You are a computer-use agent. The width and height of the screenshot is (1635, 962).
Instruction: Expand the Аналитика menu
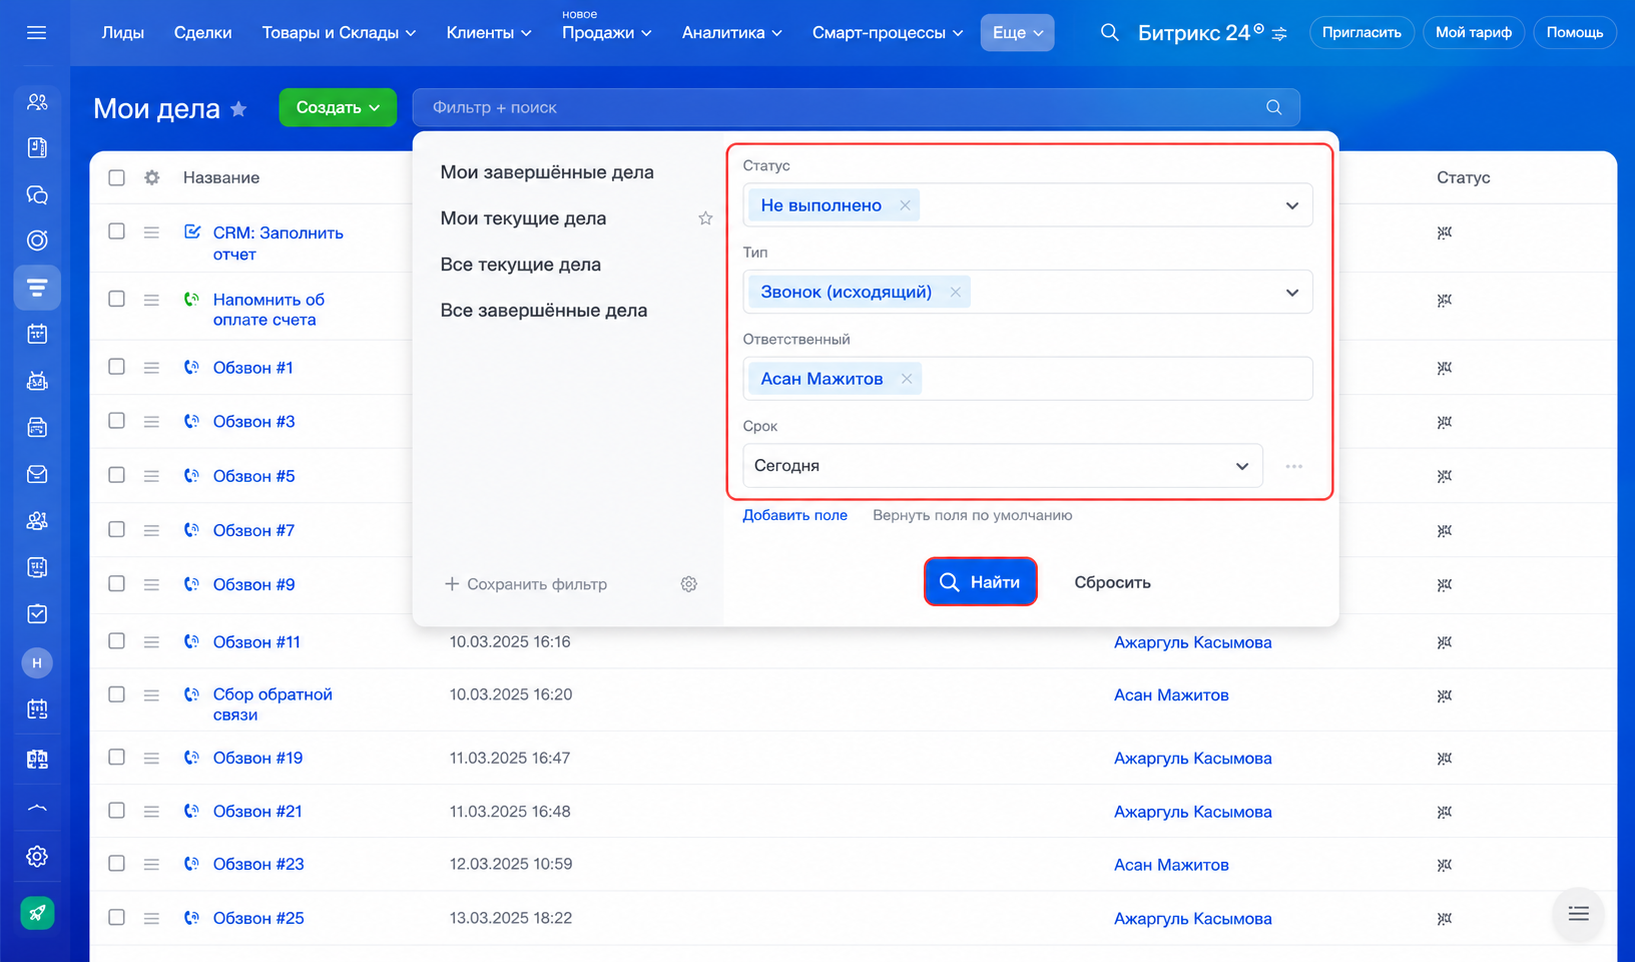tap(732, 33)
